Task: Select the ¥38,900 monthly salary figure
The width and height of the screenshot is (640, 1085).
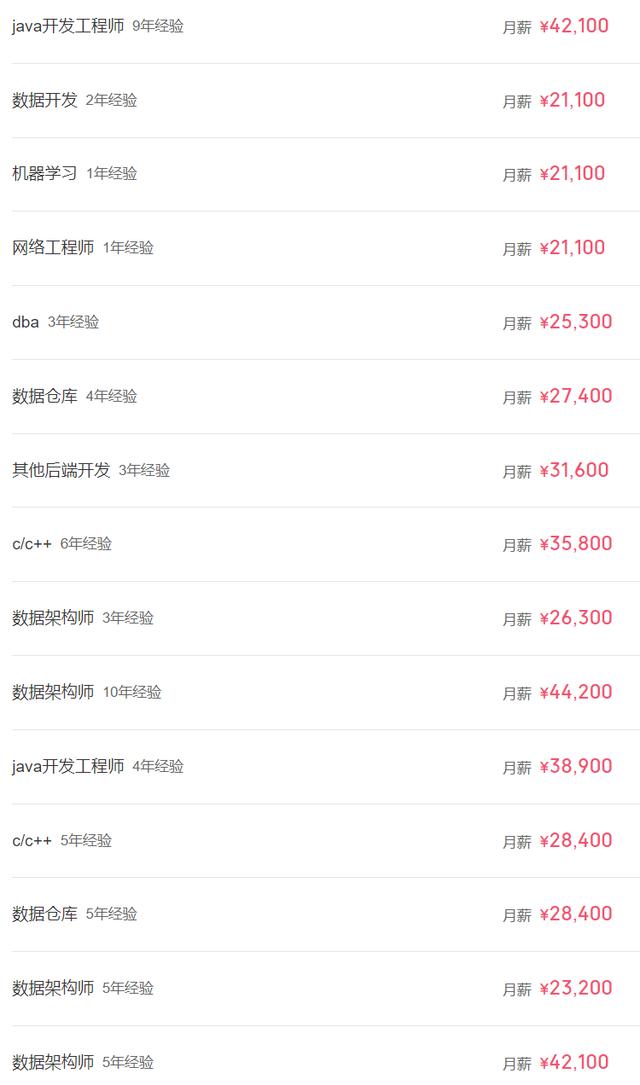Action: [575, 766]
